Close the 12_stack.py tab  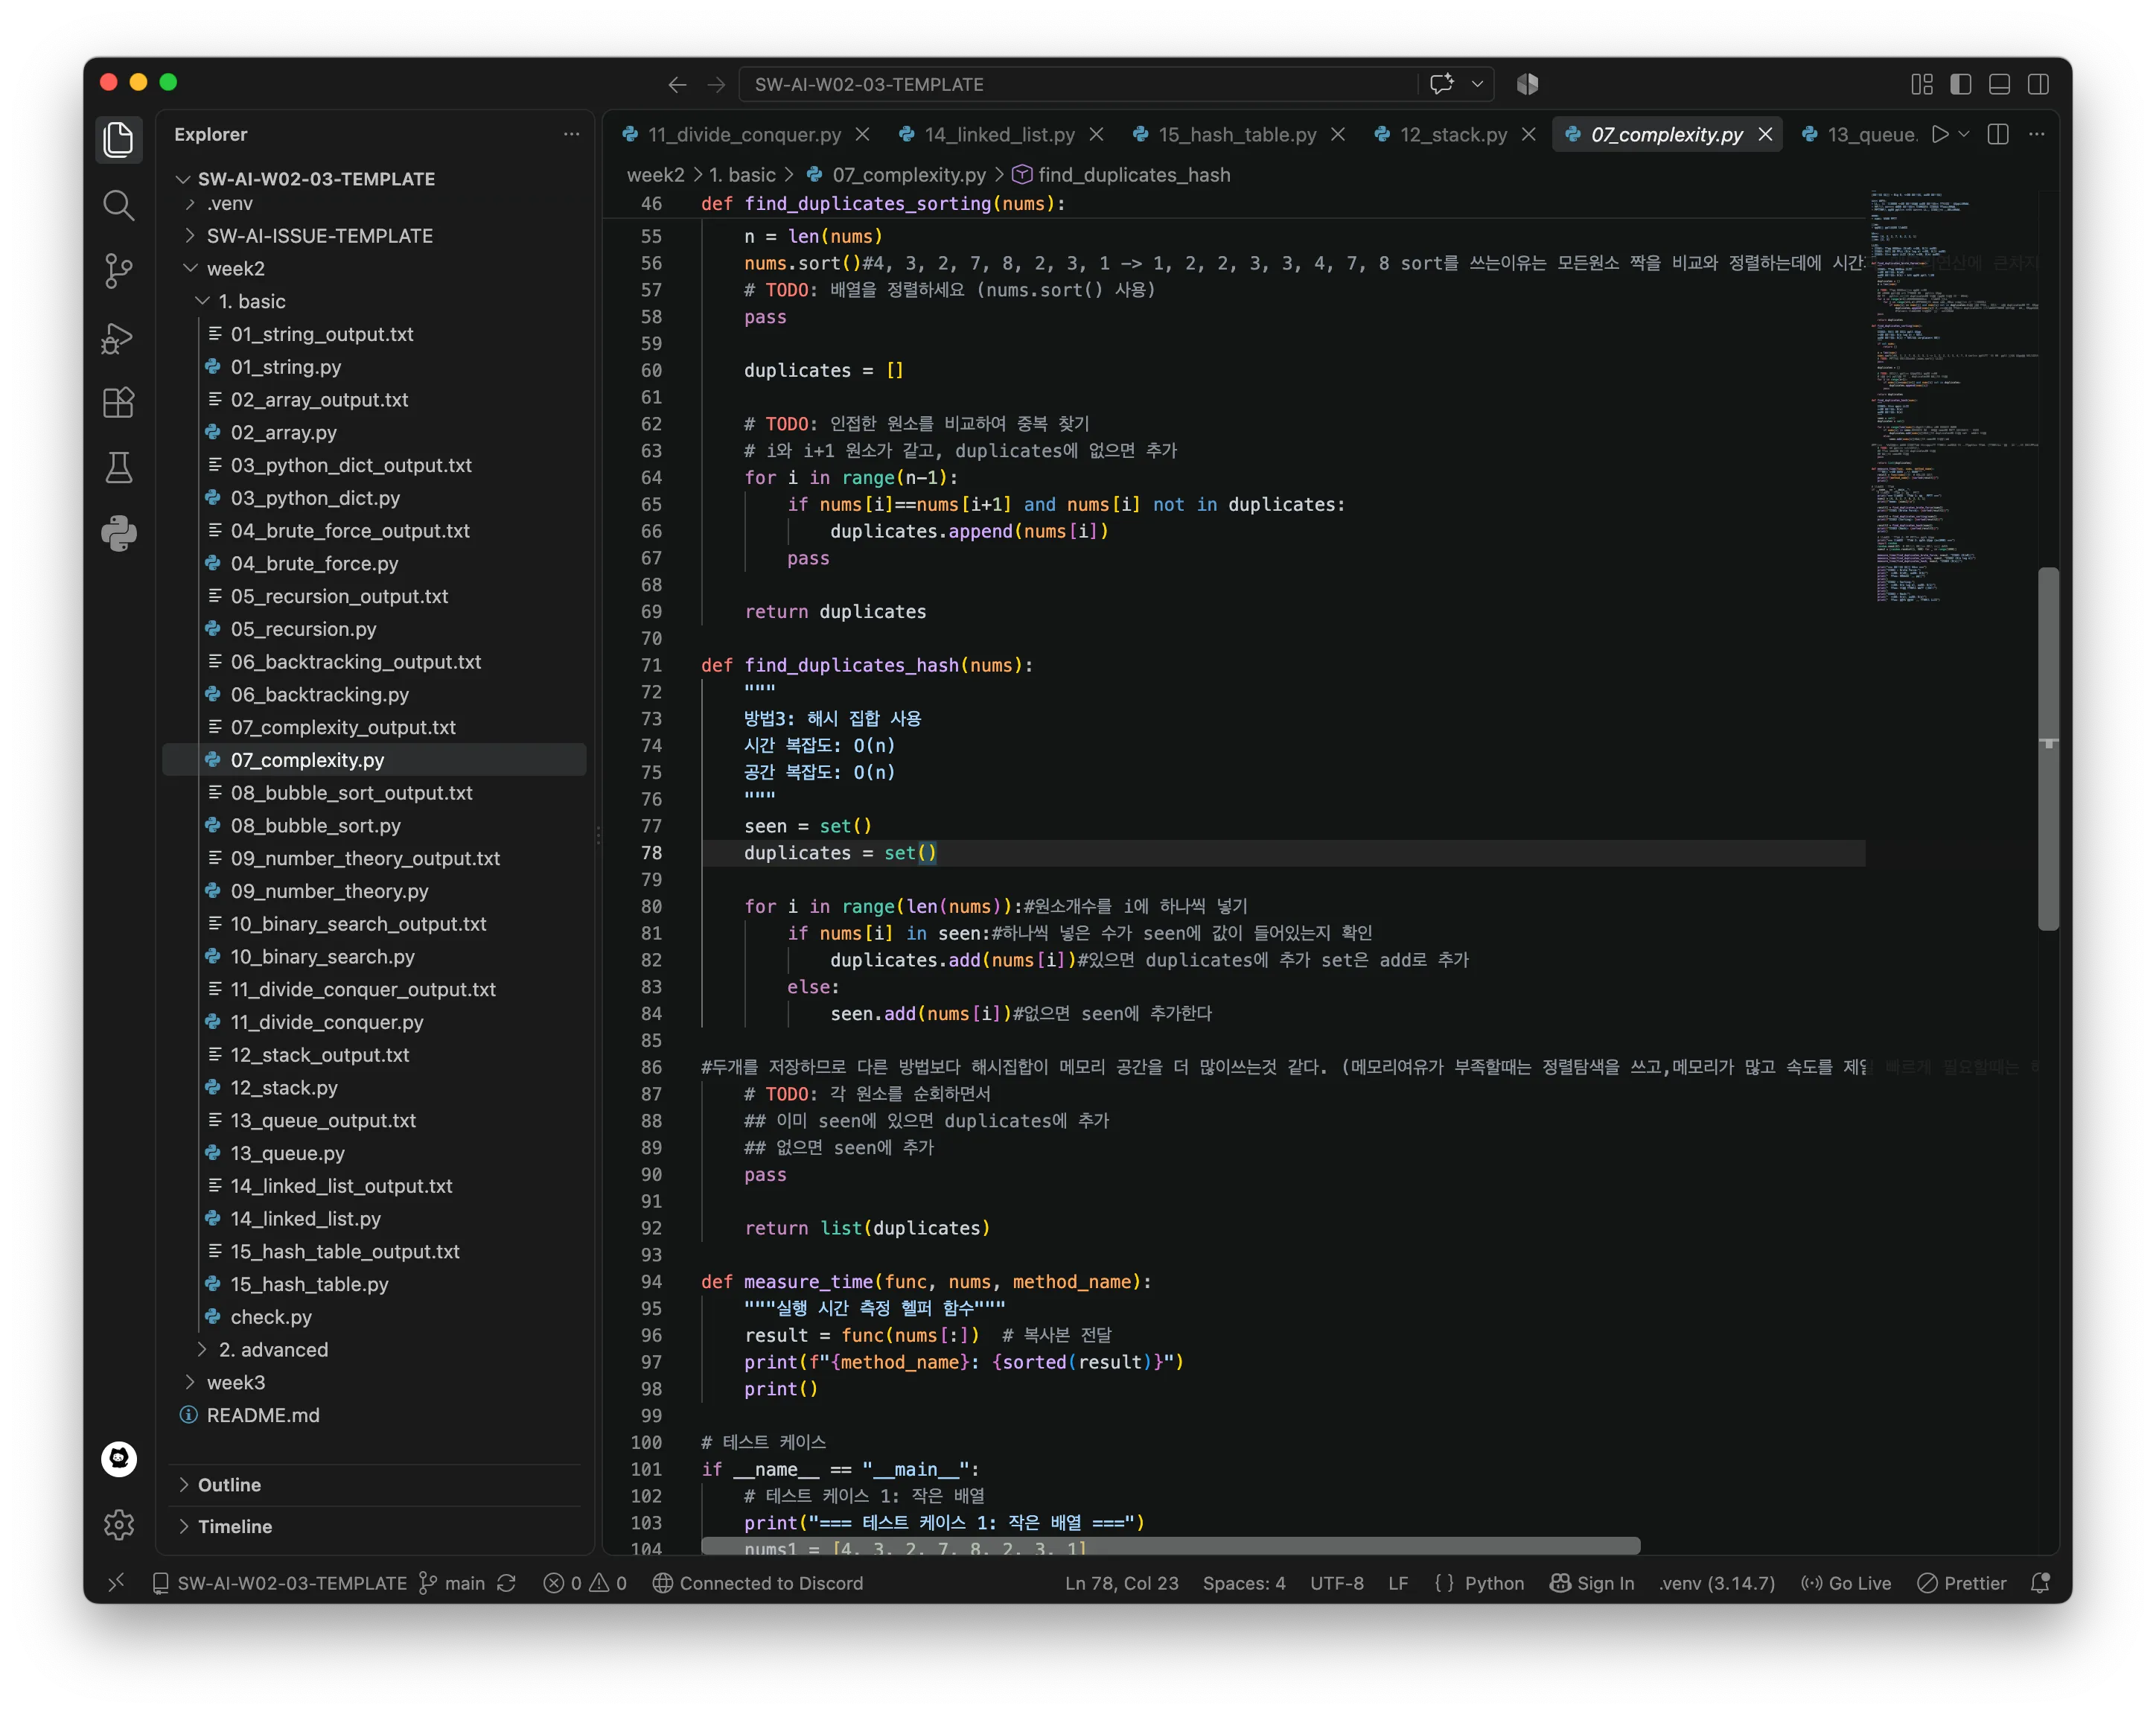click(x=1529, y=134)
